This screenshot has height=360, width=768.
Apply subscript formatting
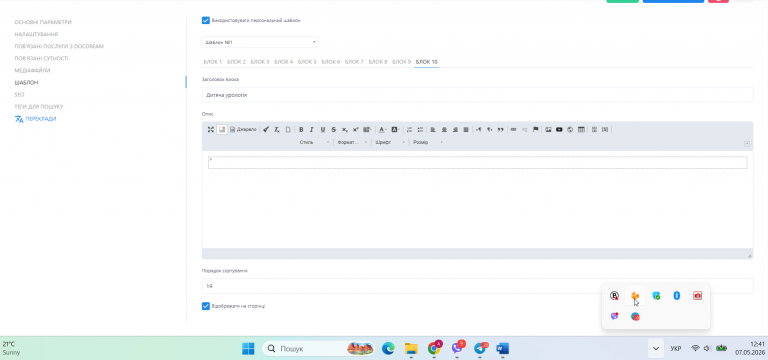tap(345, 130)
